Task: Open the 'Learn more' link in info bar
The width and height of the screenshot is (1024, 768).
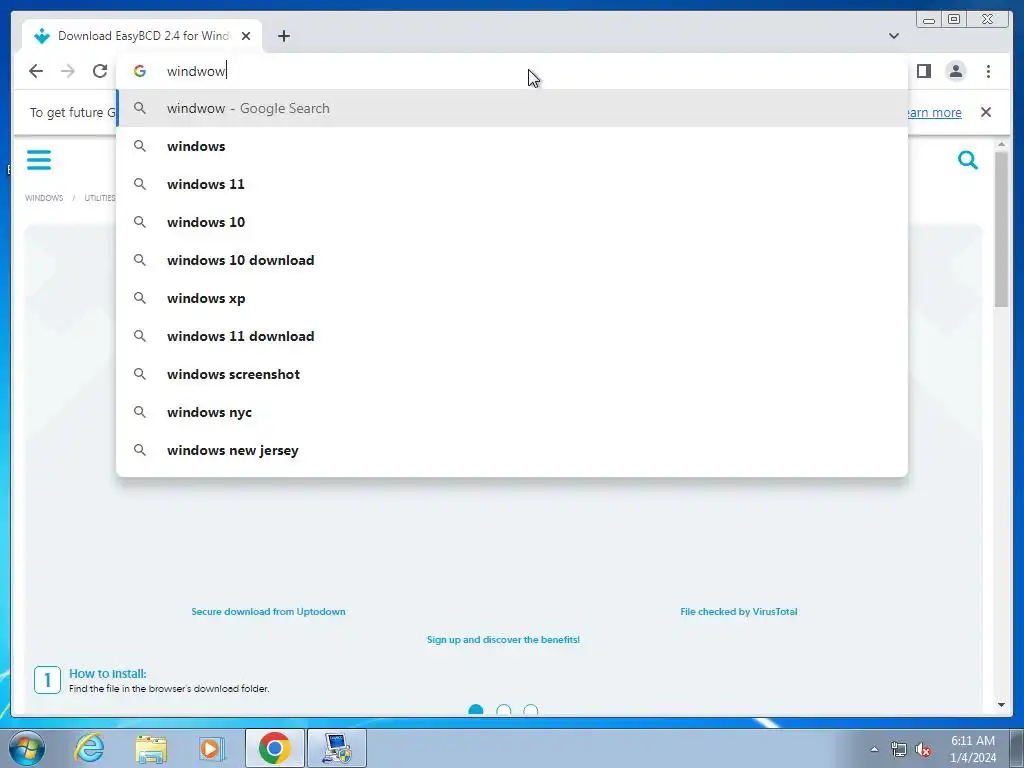Action: [935, 112]
